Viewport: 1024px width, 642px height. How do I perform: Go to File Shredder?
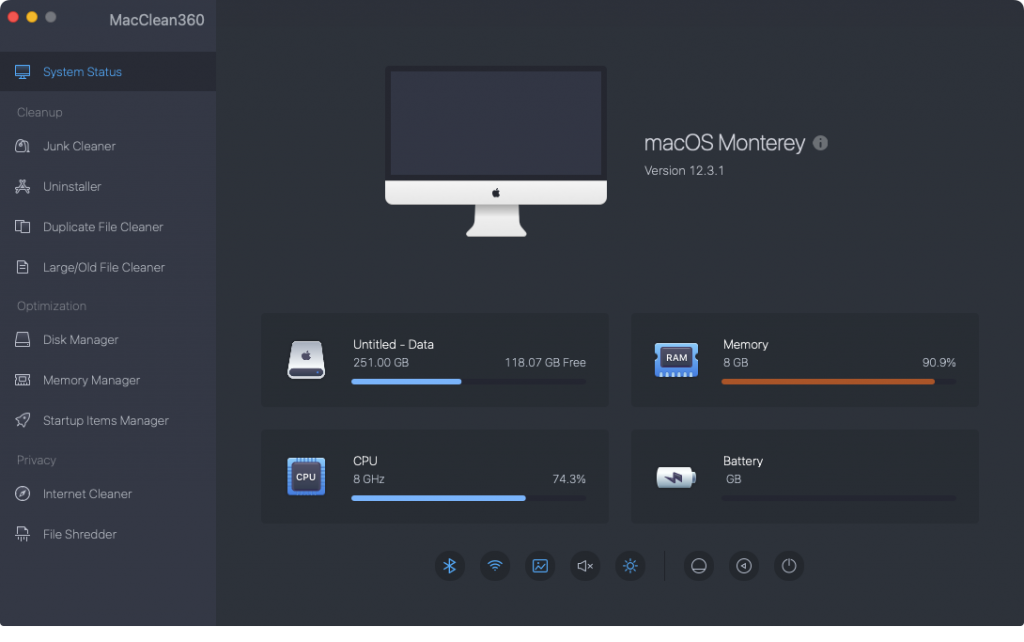[108, 534]
